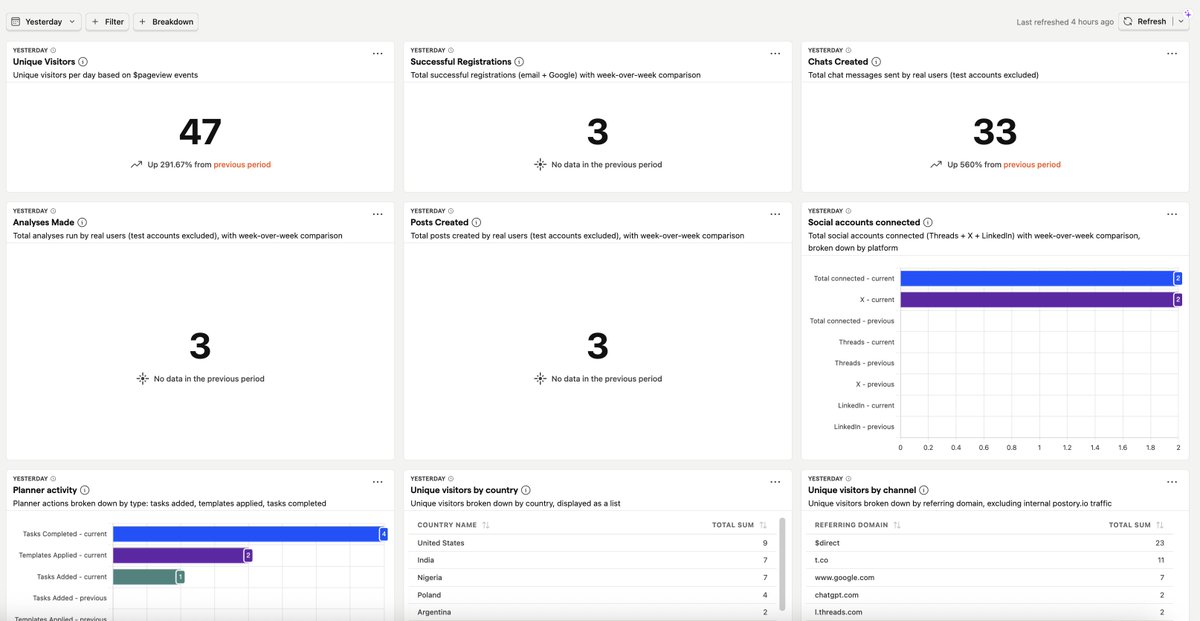This screenshot has height=621, width=1200.
Task: Open the Posts Created card options menu
Action: click(x=775, y=214)
